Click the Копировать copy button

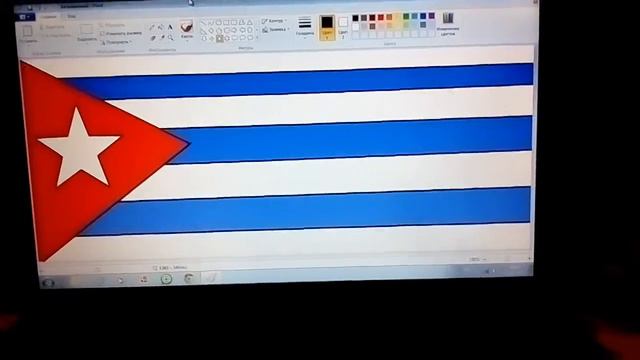[x=57, y=36]
